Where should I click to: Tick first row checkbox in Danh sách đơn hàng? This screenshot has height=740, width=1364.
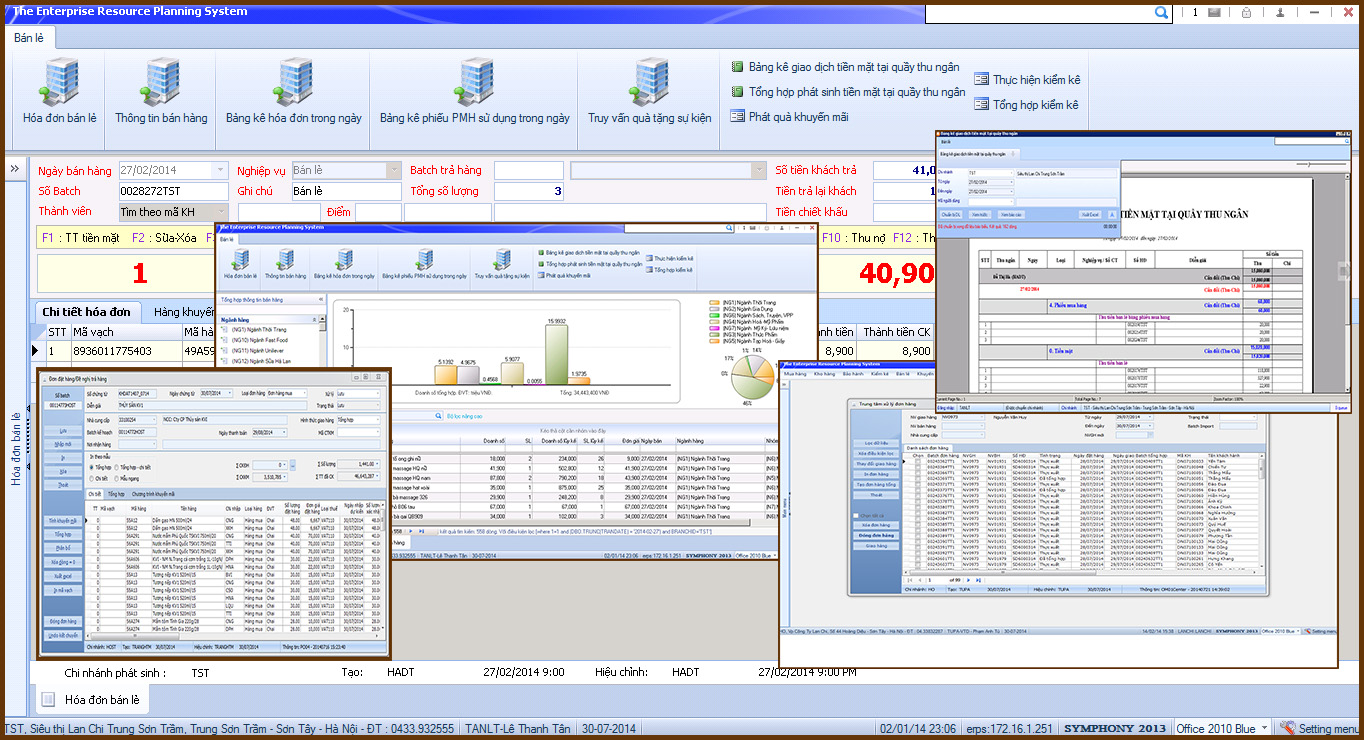click(x=918, y=461)
